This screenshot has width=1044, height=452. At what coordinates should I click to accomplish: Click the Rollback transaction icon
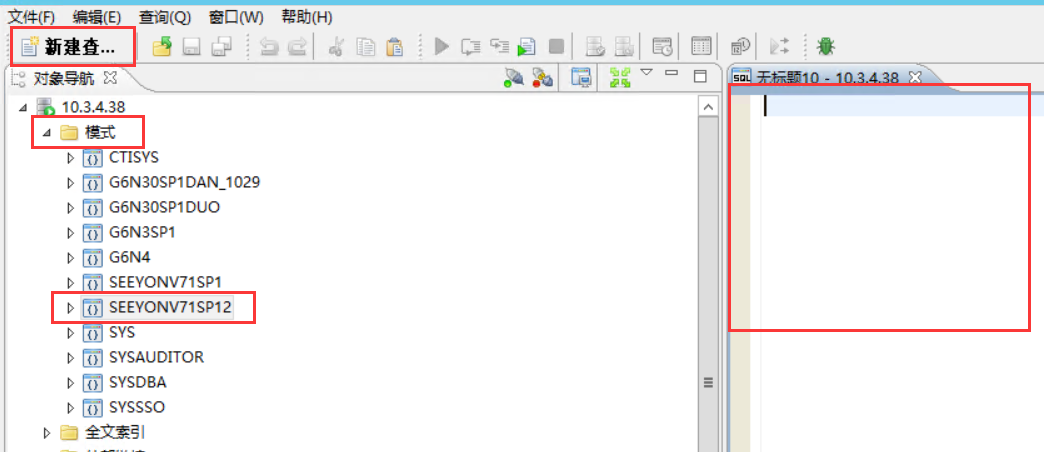point(624,47)
